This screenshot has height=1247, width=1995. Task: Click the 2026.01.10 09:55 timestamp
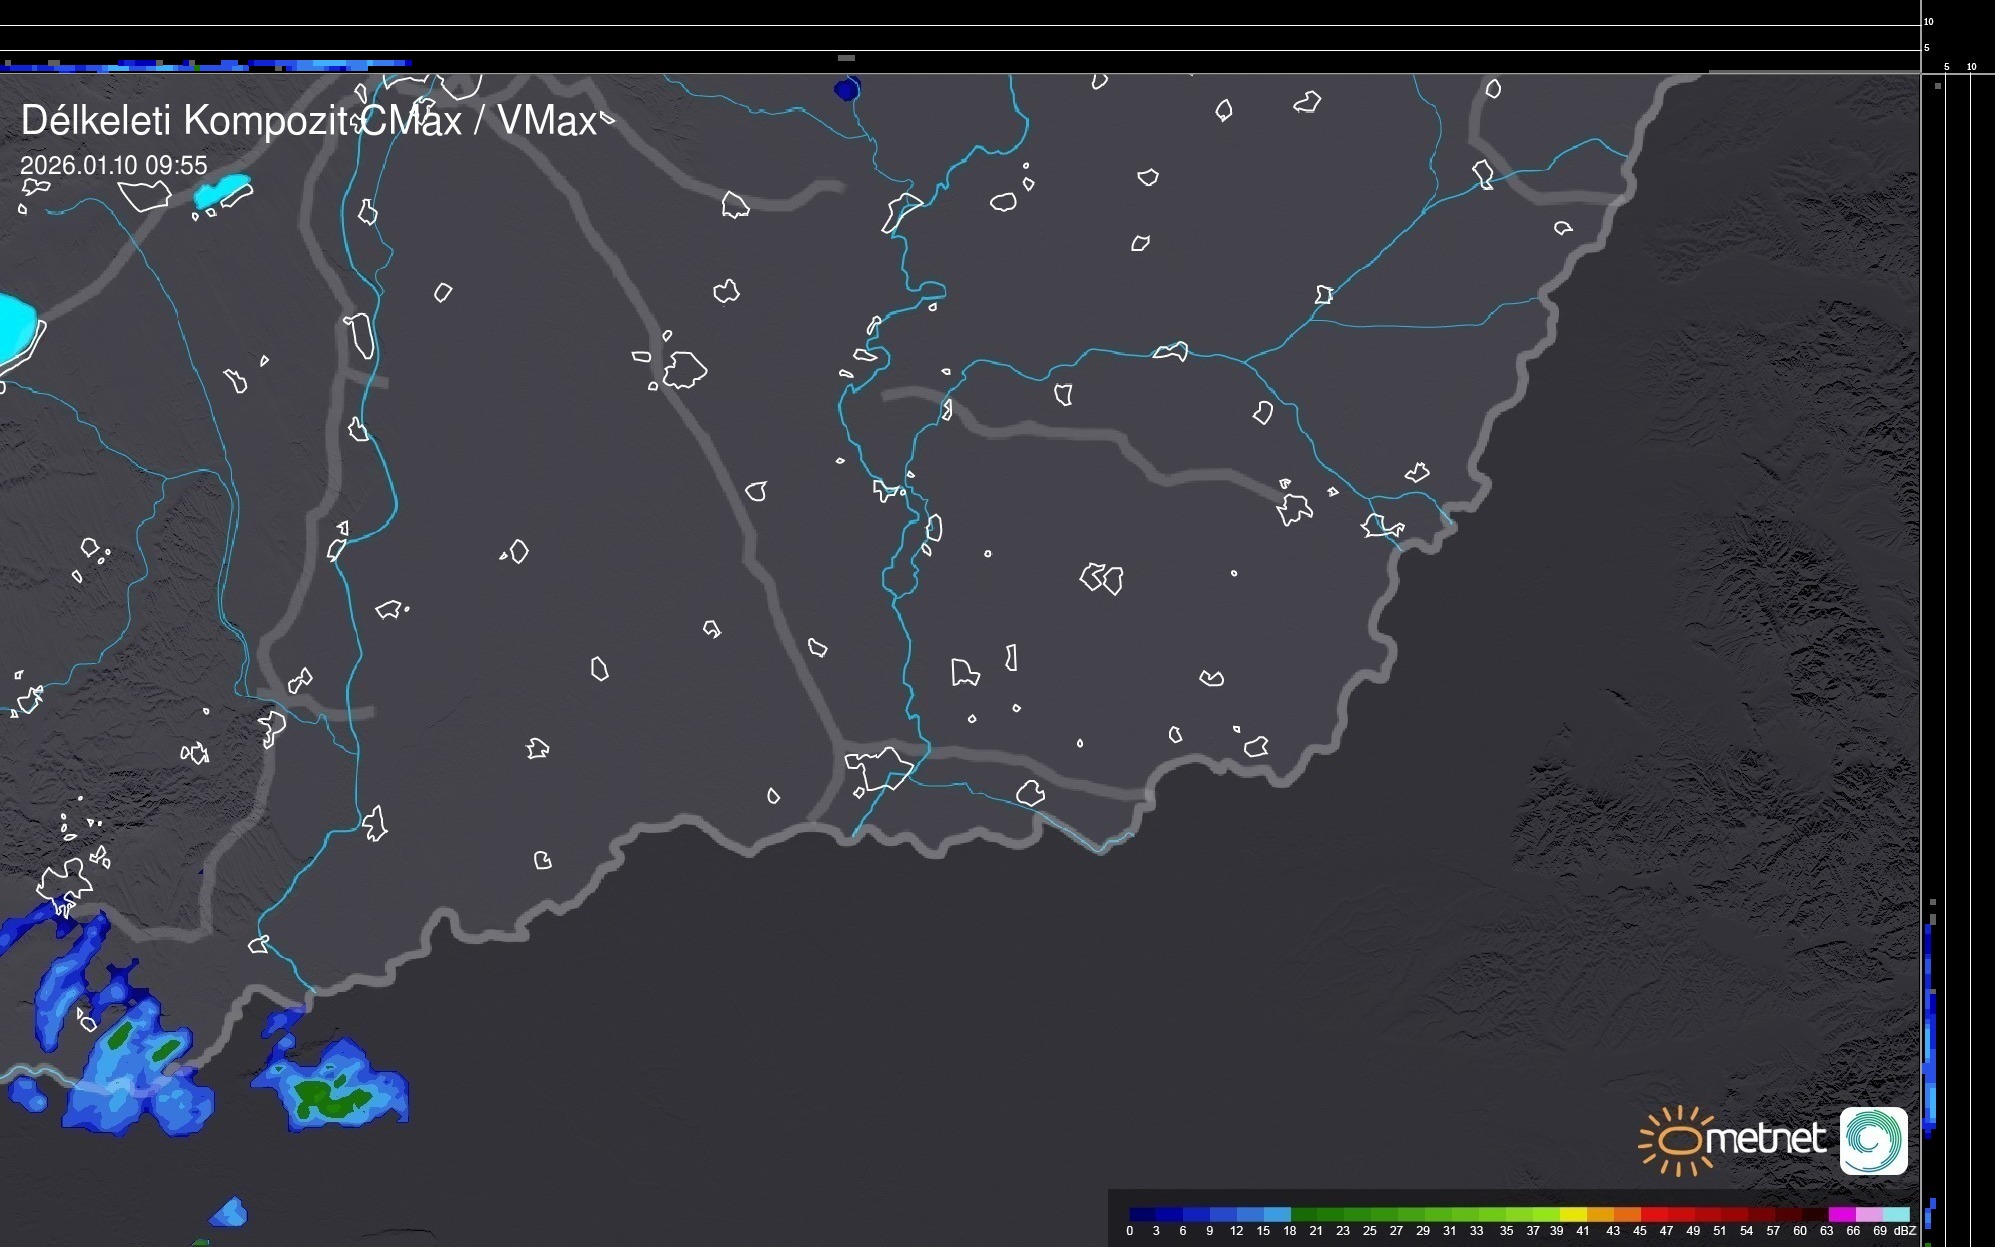point(113,165)
